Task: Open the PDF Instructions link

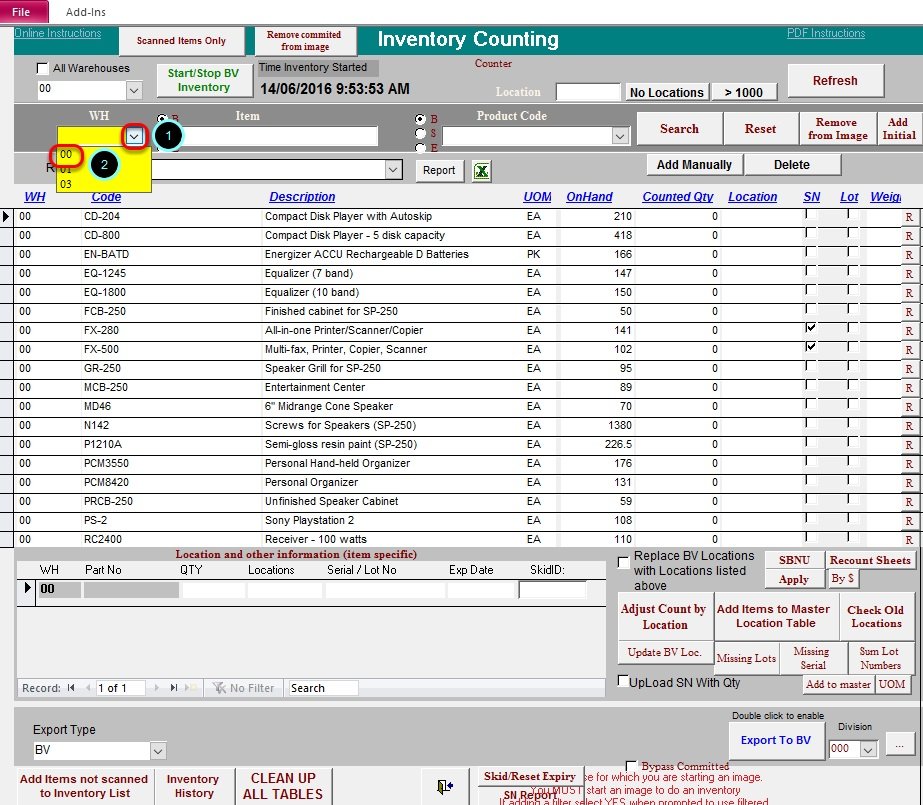Action: pos(825,33)
